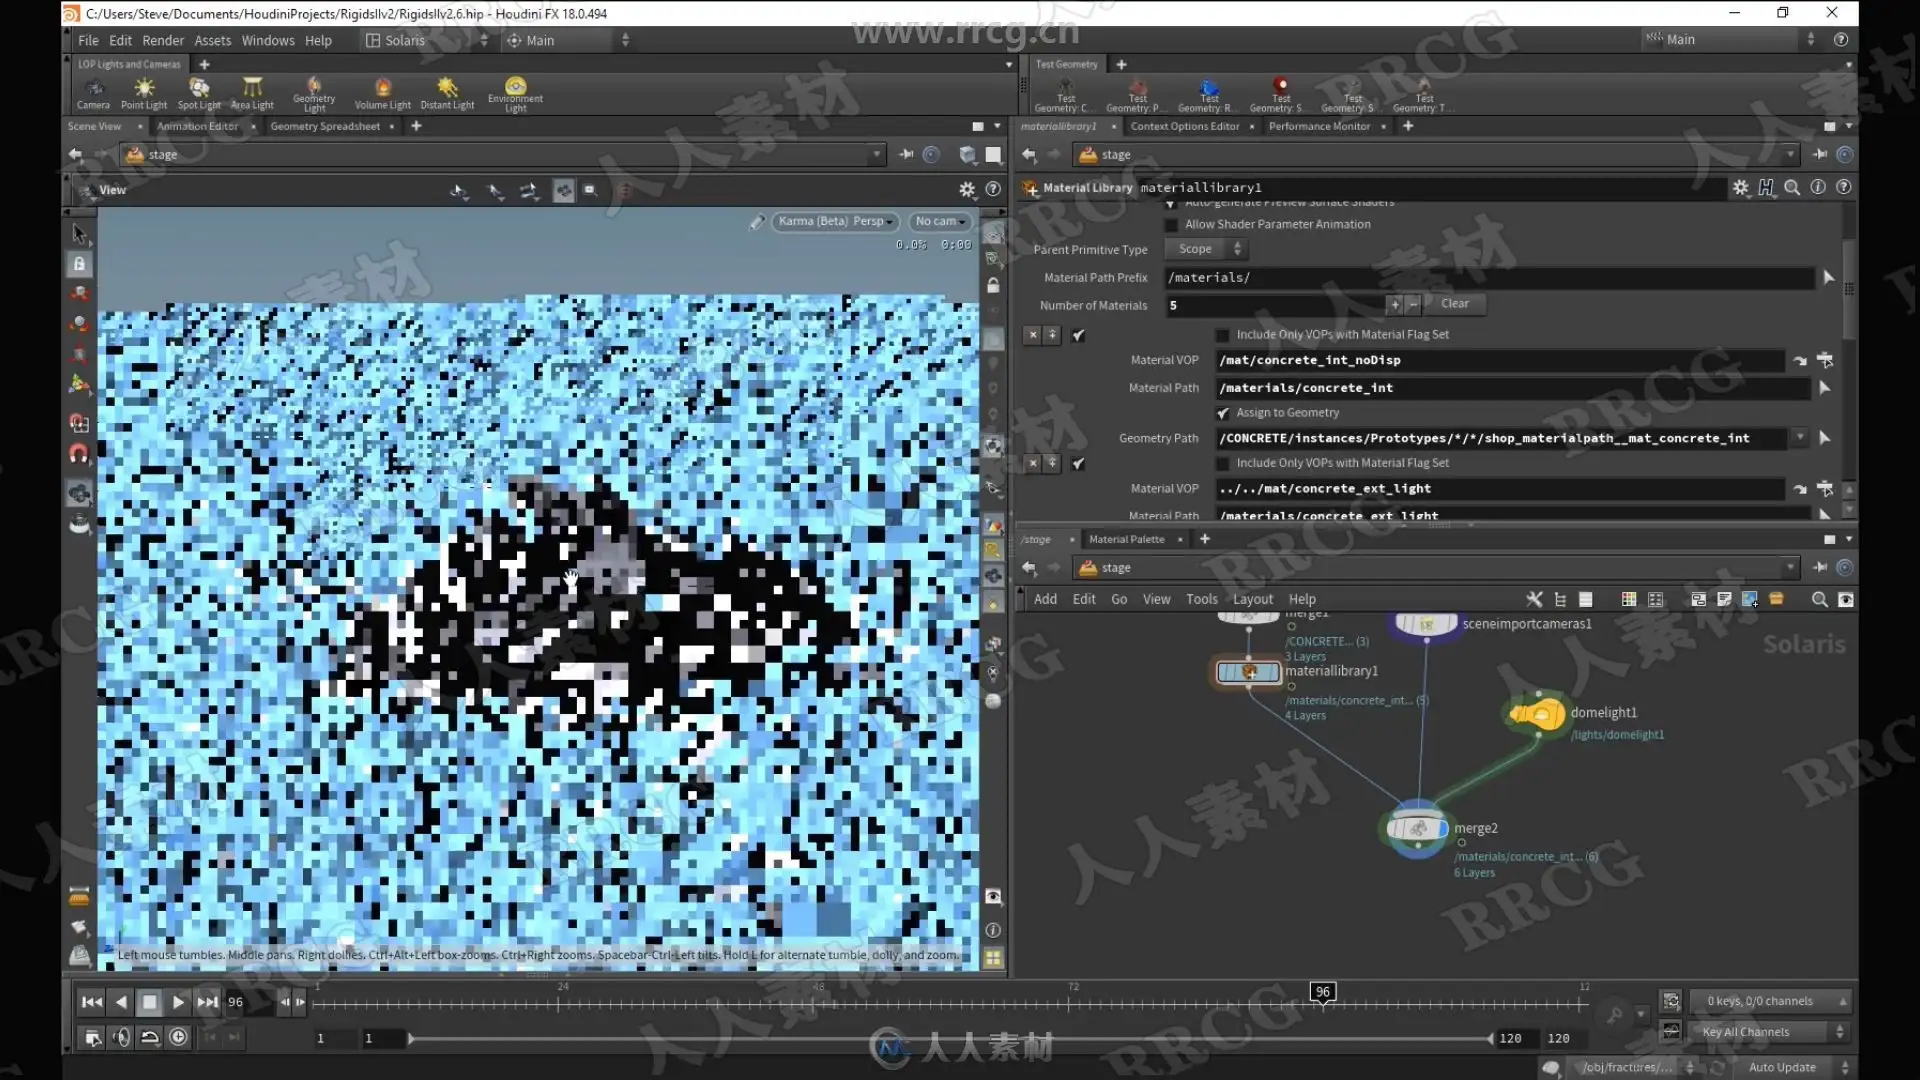The height and width of the screenshot is (1080, 1920).
Task: Click the Clear button for materials
Action: [1455, 304]
